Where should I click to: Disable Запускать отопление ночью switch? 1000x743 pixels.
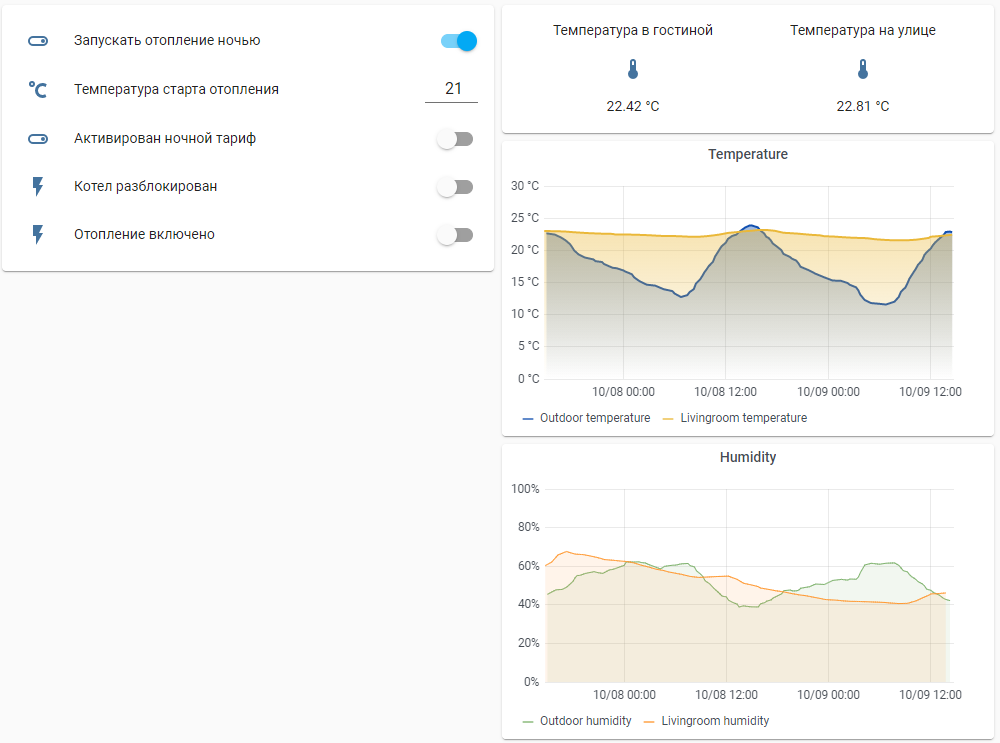459,41
